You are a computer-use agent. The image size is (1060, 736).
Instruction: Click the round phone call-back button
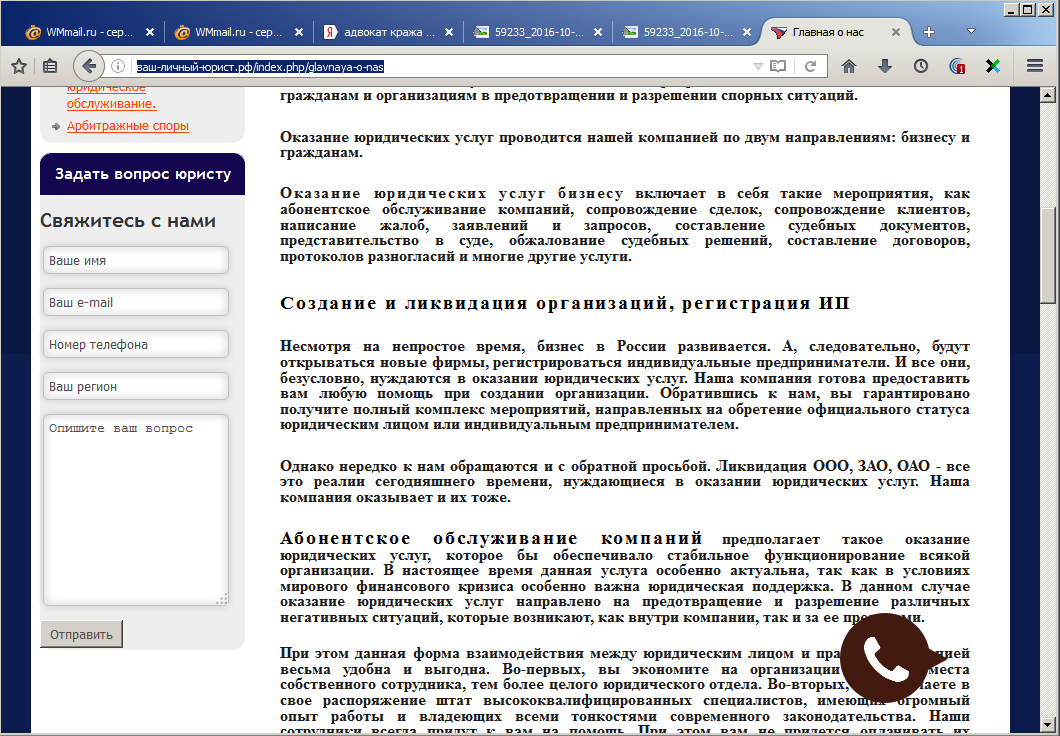884,658
